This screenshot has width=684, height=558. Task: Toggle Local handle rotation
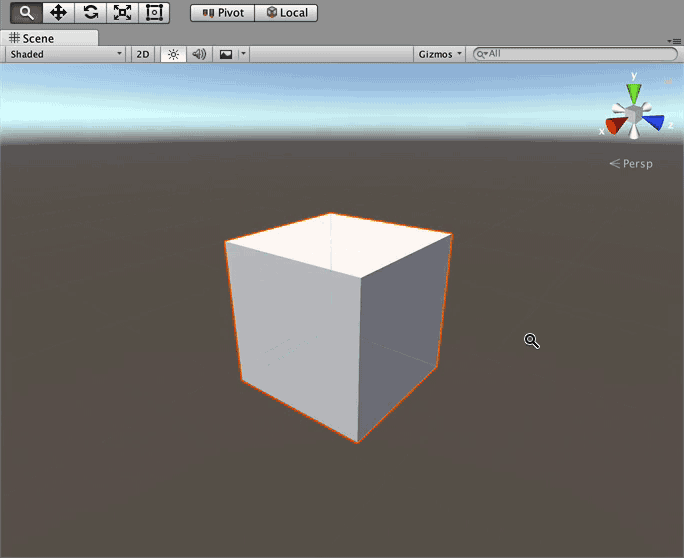click(x=286, y=13)
